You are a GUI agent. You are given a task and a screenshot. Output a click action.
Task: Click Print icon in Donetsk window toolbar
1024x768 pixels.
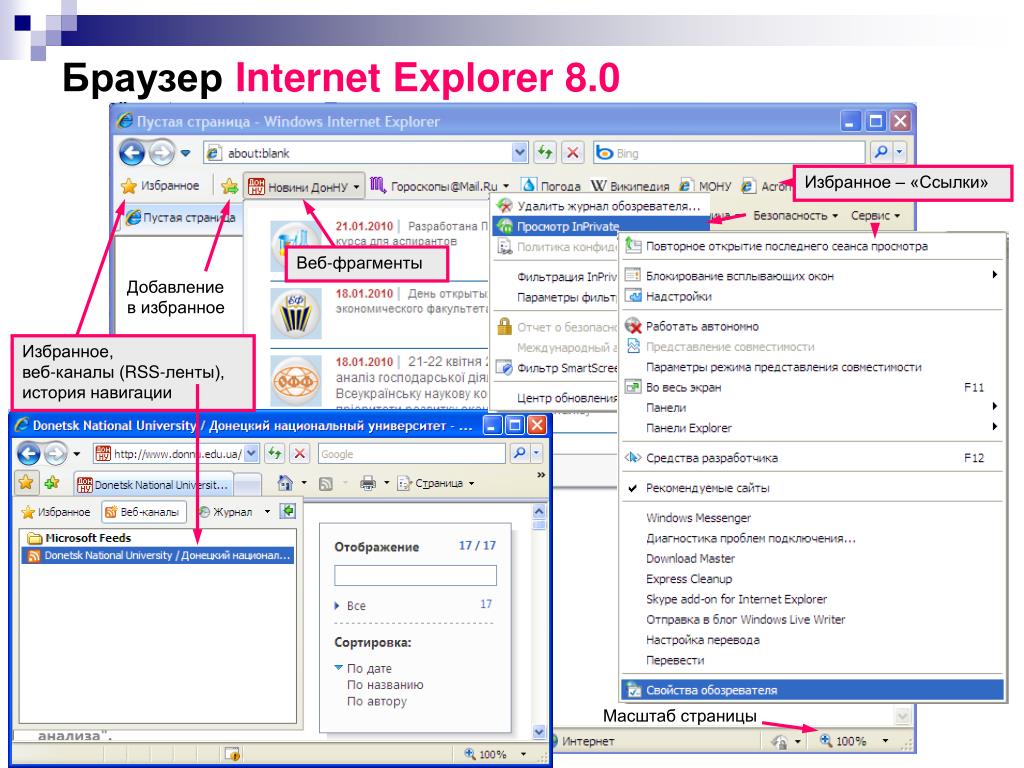368,483
